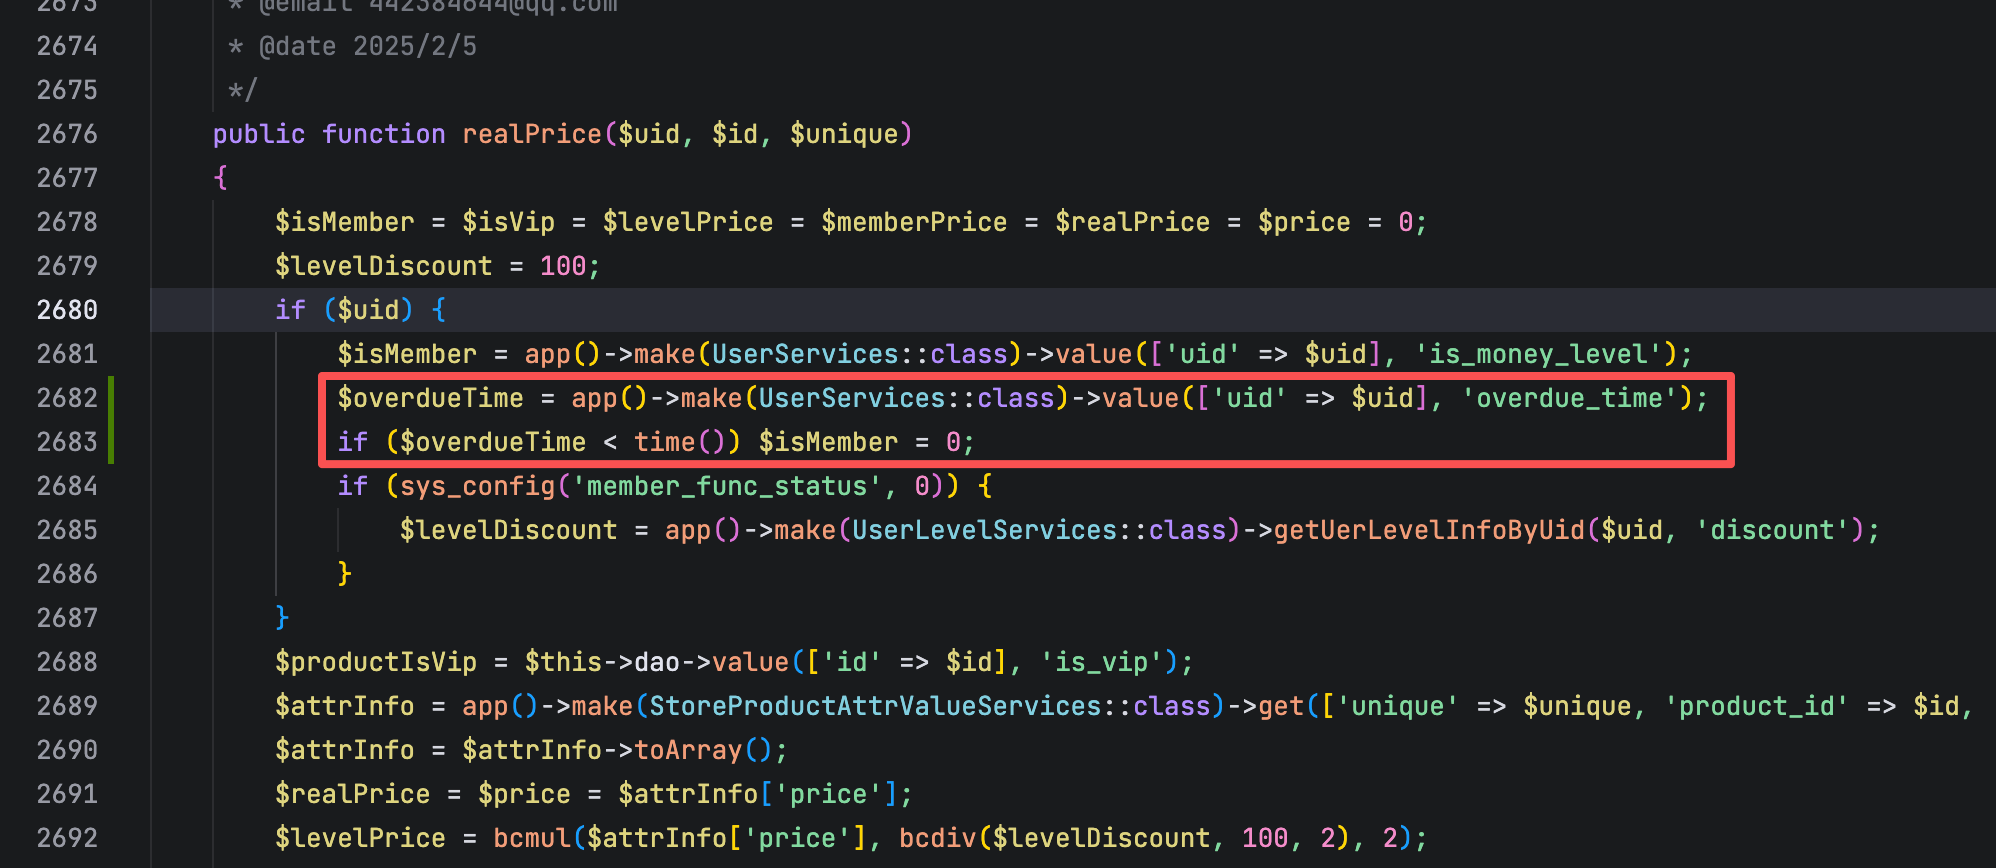
Task: Click the 'overdue_time' string literal
Action: click(x=1569, y=398)
